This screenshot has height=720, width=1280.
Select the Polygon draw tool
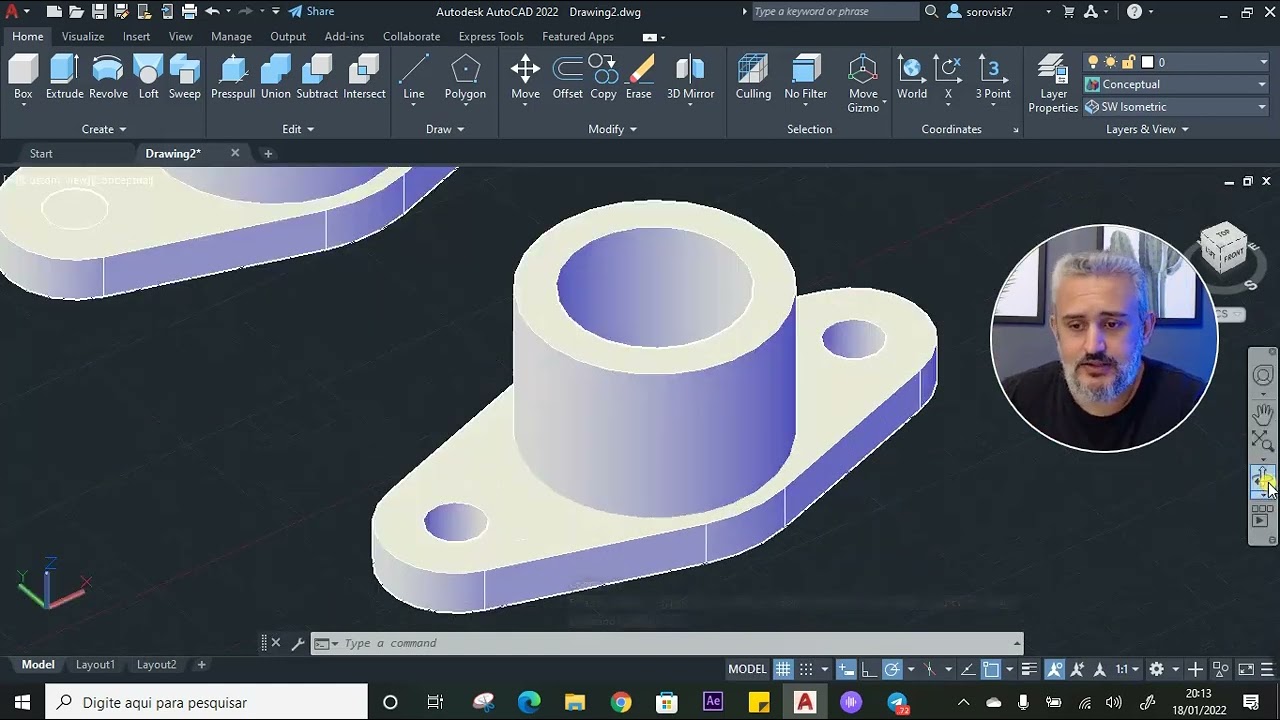(465, 78)
